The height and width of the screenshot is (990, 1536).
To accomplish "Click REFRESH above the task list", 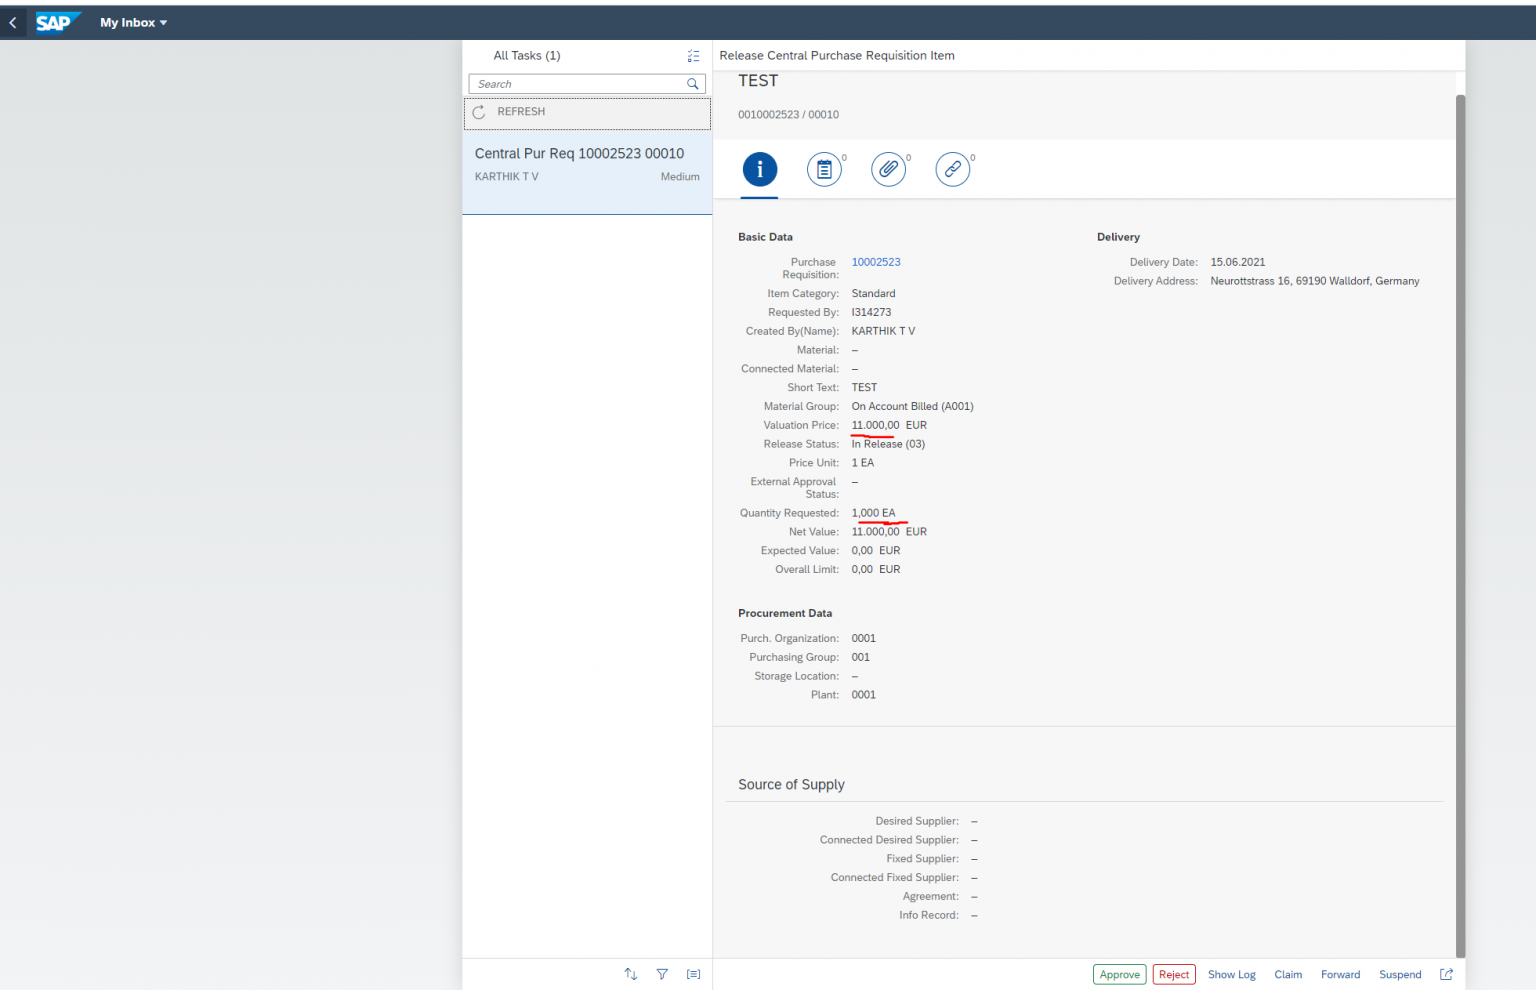I will (519, 112).
